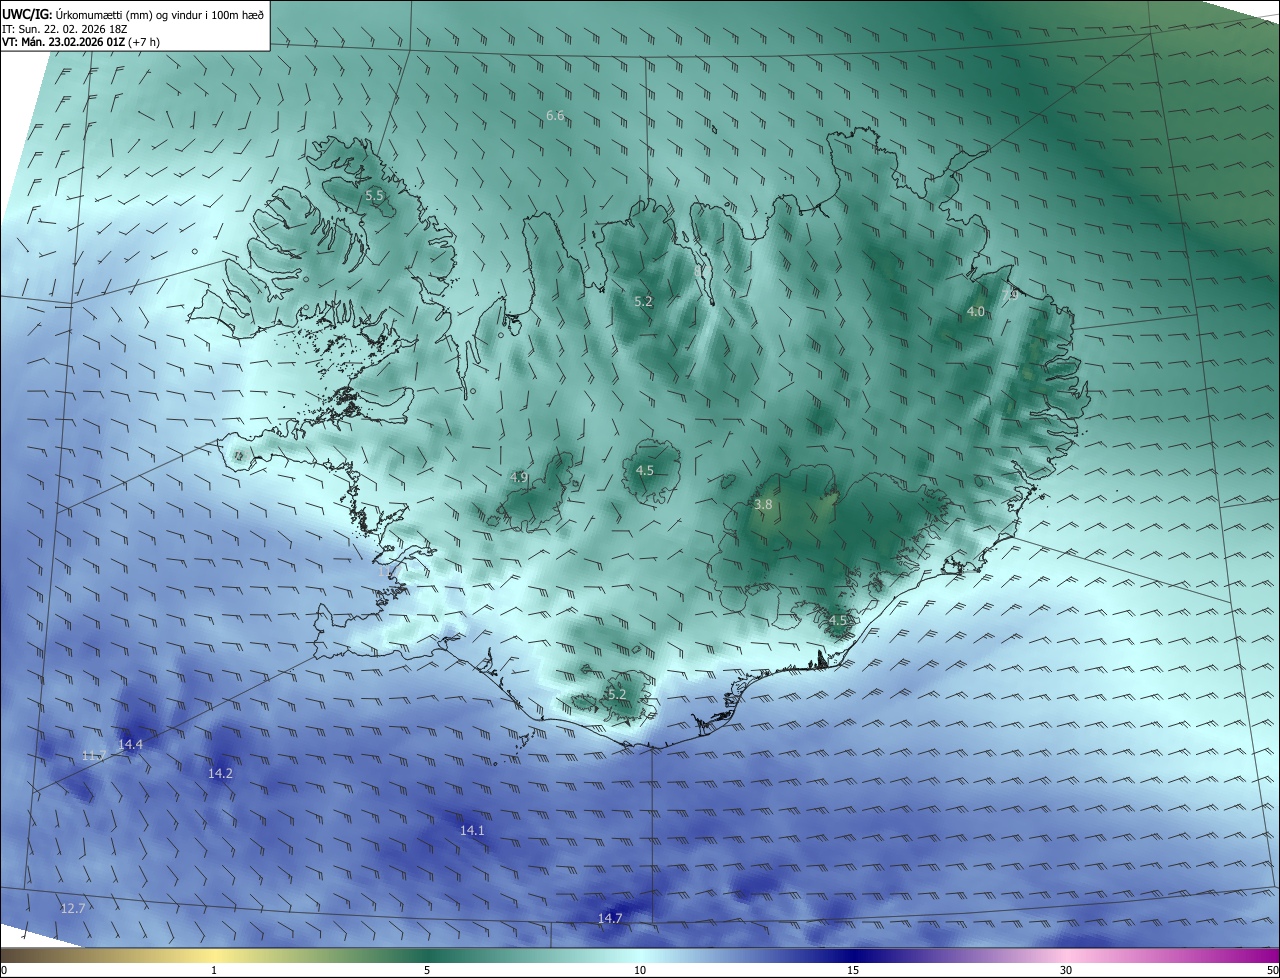Click the color scale tick labeled 0
Screen dimensions: 1280x978
click(4, 970)
